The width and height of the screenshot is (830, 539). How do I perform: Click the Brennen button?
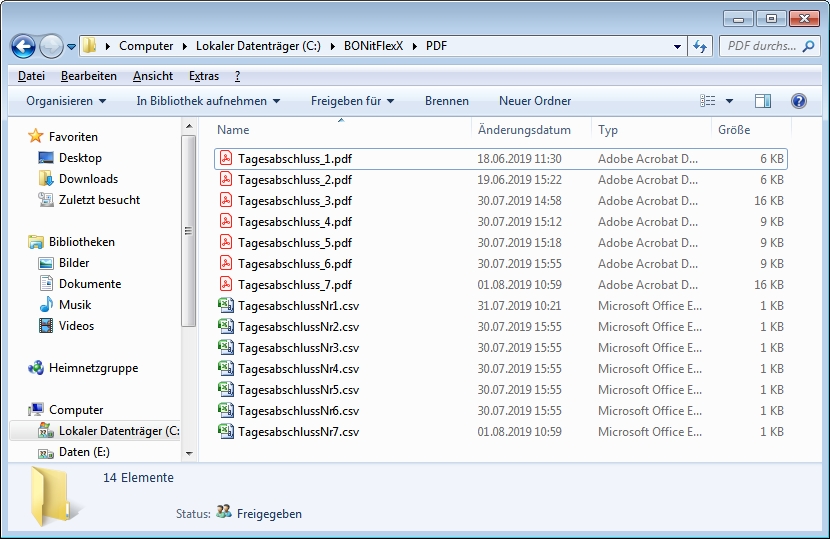pyautogui.click(x=447, y=101)
